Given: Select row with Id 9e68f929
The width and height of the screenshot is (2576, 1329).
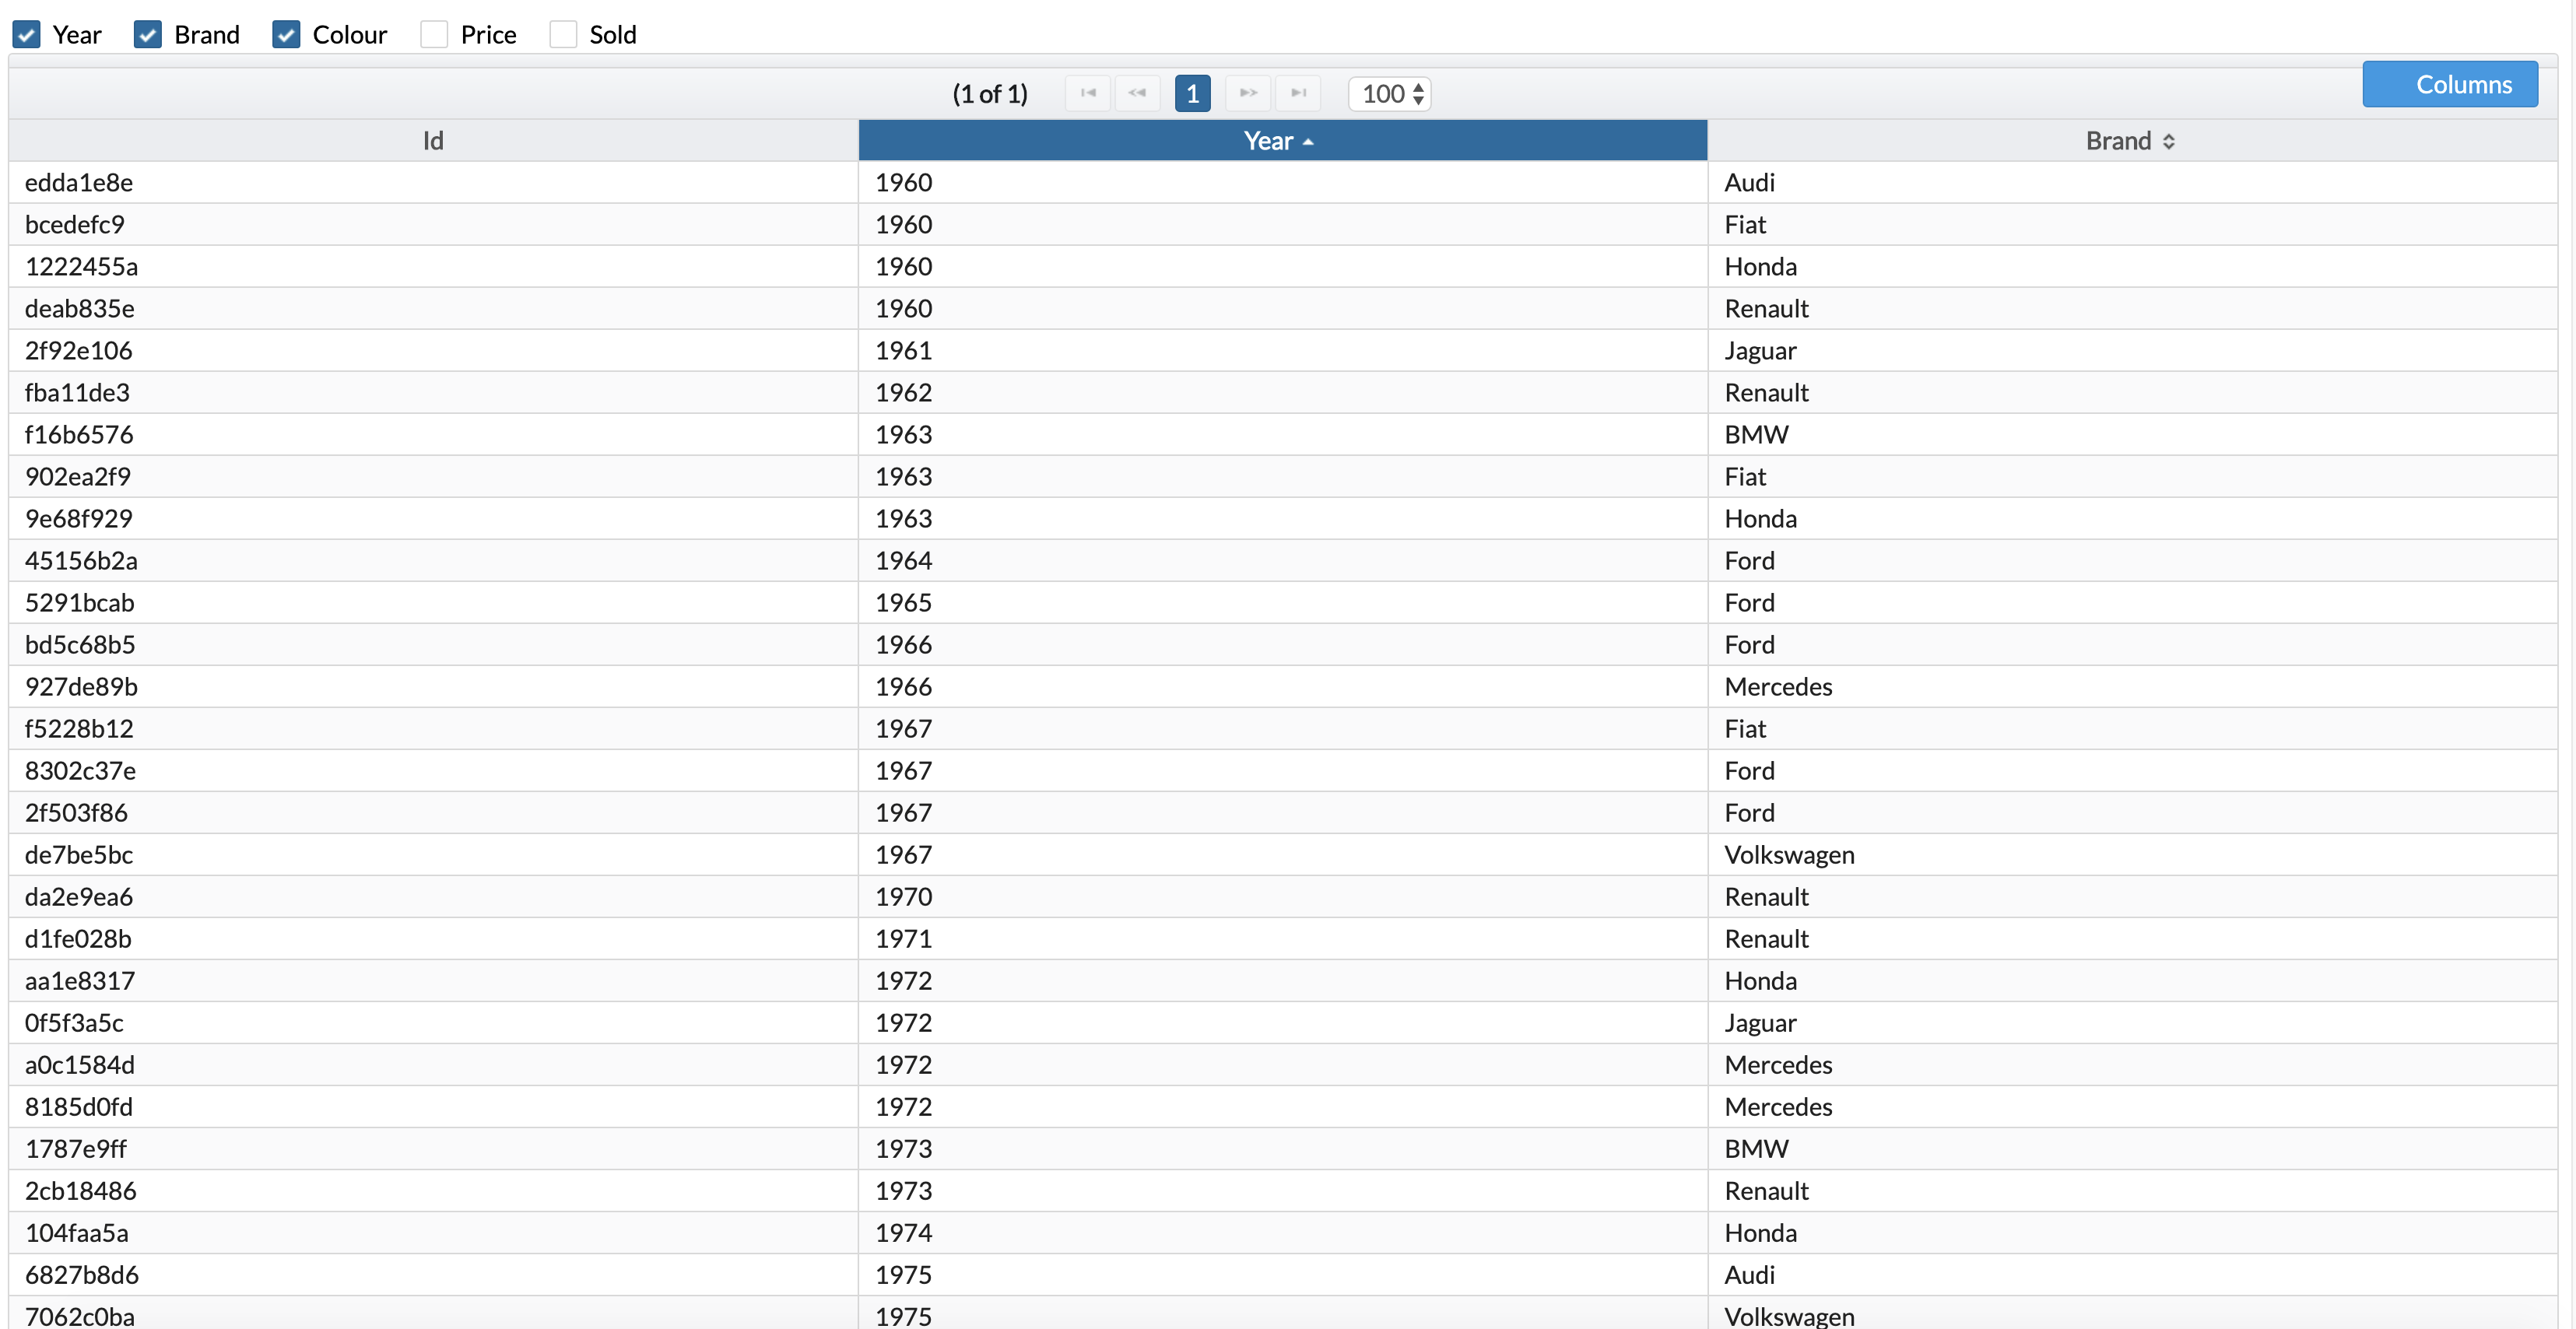Looking at the screenshot, I should pyautogui.click(x=1283, y=519).
